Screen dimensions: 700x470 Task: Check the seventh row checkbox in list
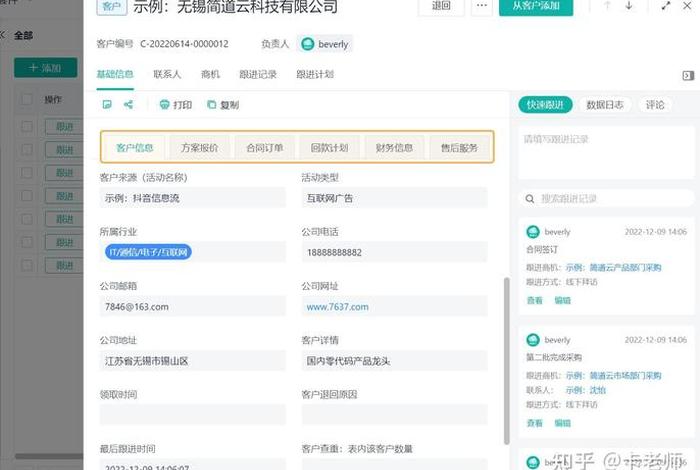(x=27, y=266)
